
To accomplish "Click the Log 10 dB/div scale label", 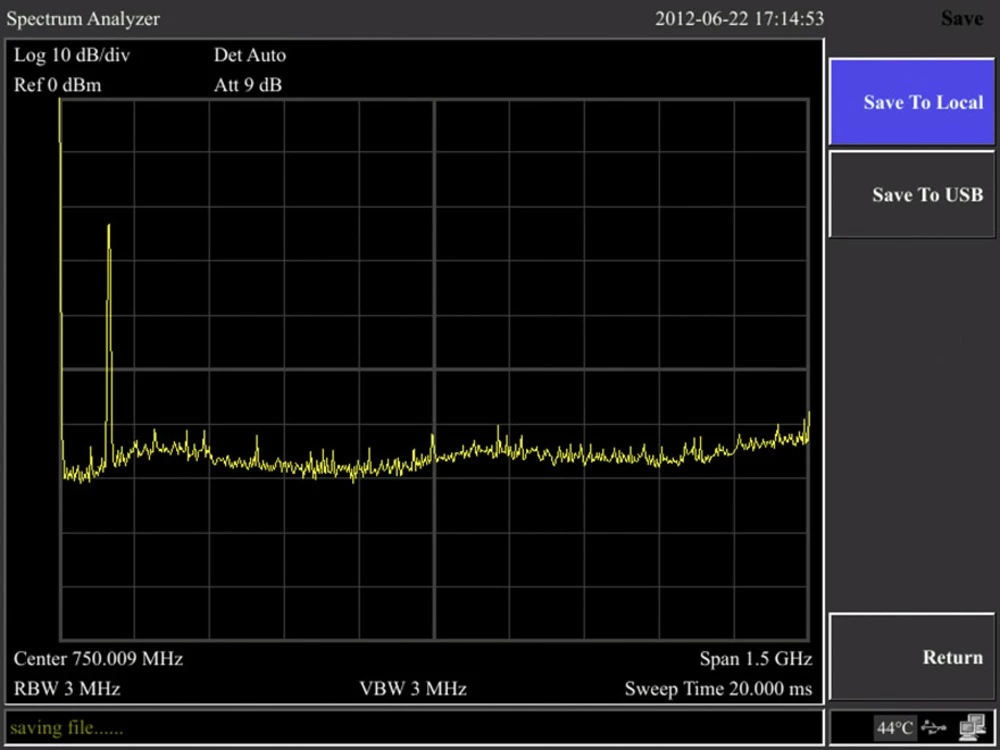I will [x=72, y=55].
